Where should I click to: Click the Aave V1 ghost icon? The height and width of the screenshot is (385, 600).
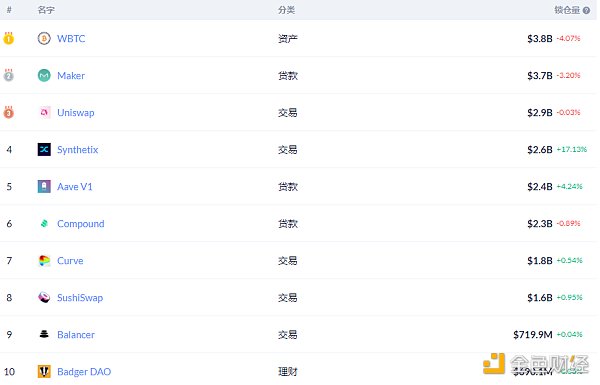pos(44,186)
